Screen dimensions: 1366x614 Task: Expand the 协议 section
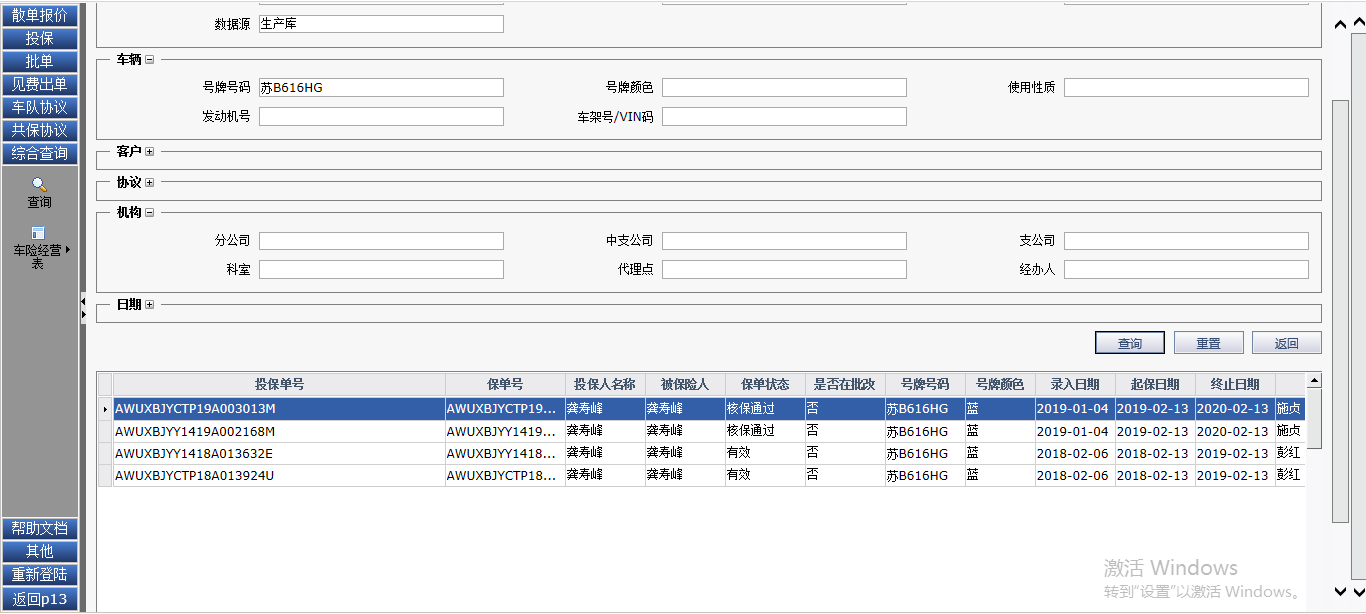tap(150, 183)
